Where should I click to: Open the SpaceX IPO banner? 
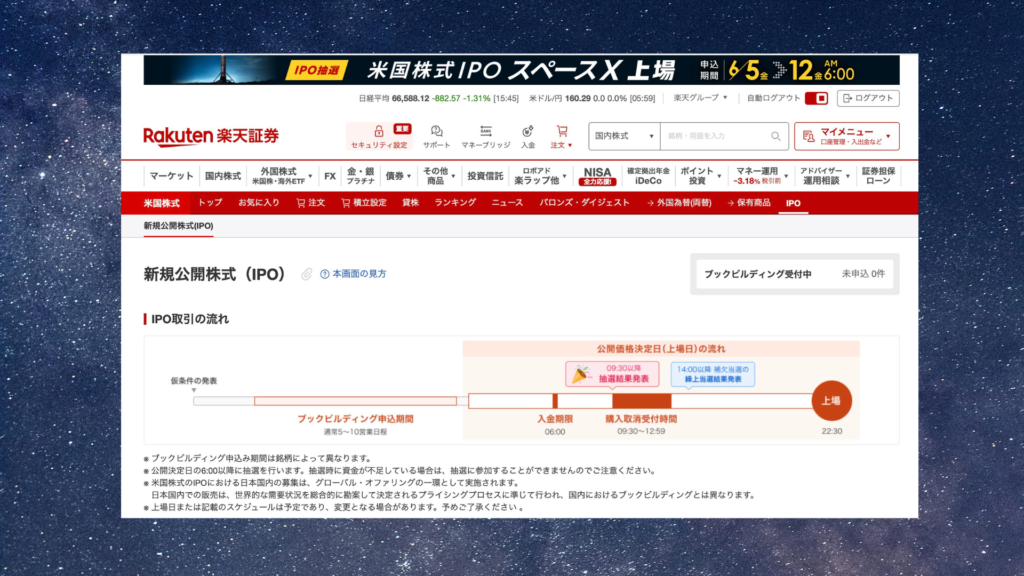coord(521,70)
